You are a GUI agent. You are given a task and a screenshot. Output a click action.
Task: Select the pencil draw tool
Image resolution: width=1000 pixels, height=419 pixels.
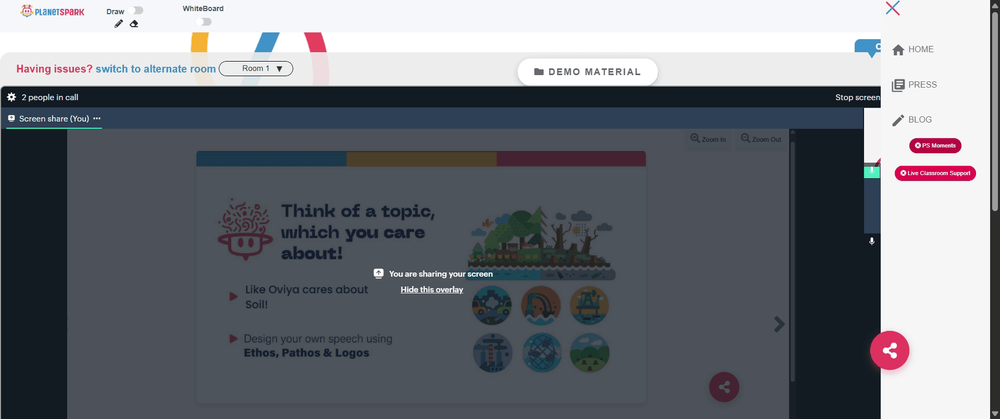pos(118,24)
